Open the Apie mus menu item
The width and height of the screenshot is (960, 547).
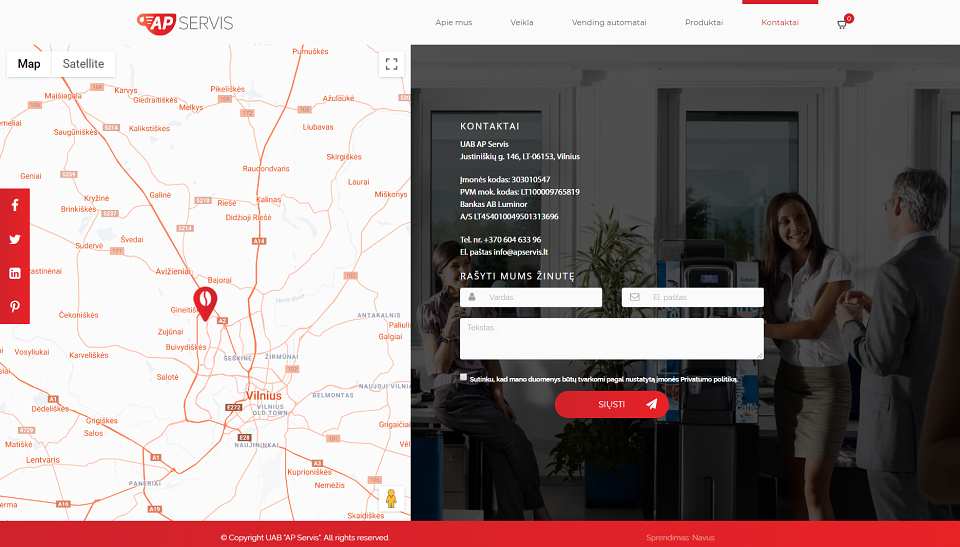tap(454, 23)
